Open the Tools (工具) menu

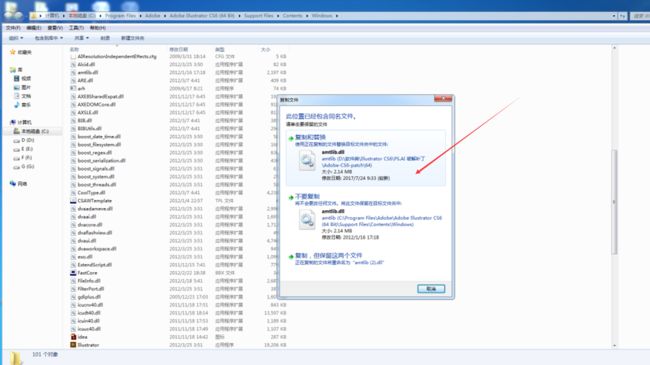click(76, 28)
